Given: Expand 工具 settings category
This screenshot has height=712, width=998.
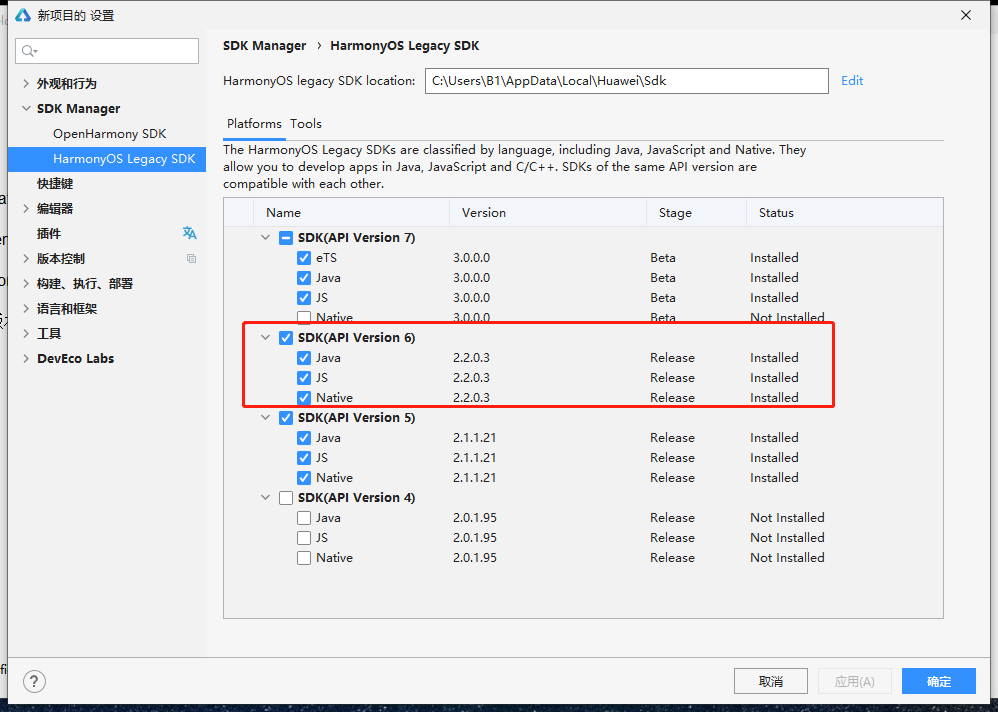Looking at the screenshot, I should [26, 333].
